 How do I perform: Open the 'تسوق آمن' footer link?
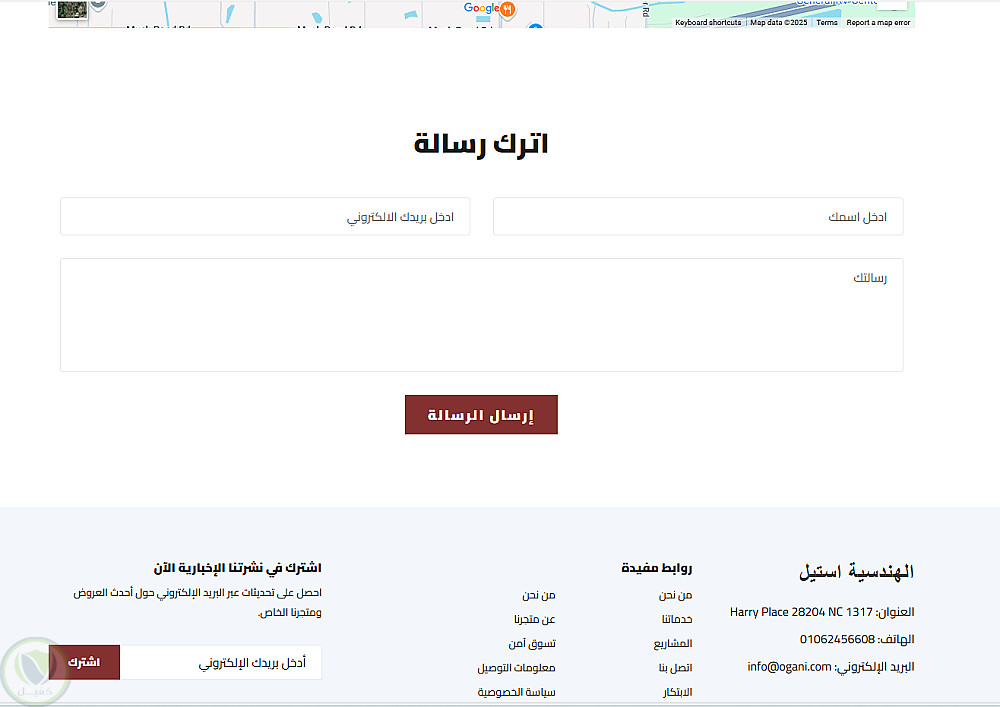532,643
